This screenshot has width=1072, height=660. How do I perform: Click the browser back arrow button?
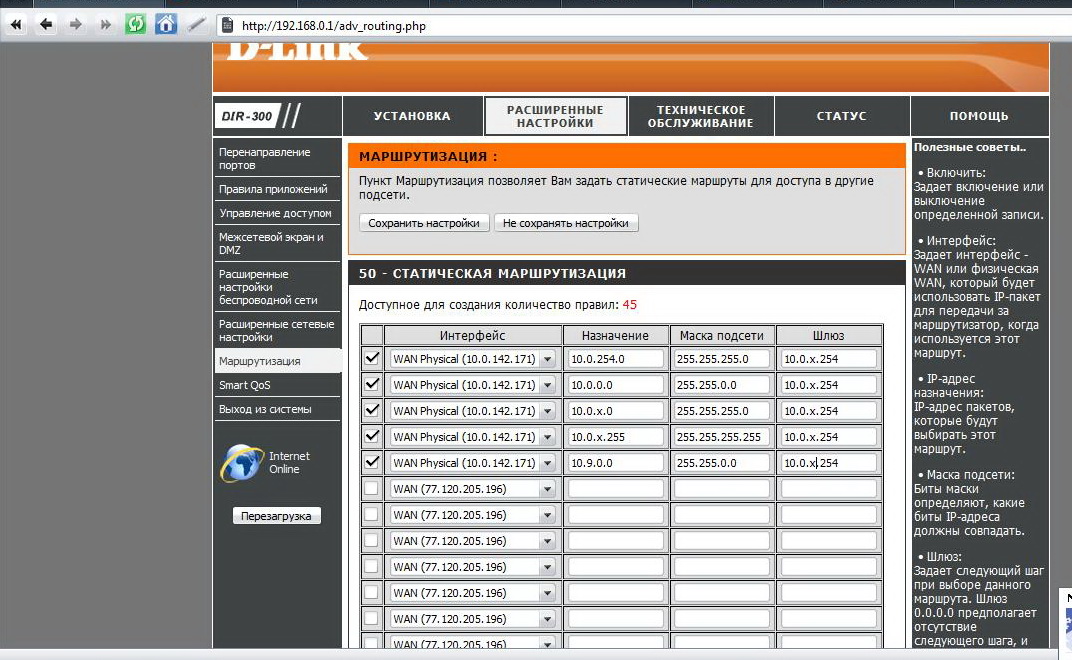click(x=46, y=25)
